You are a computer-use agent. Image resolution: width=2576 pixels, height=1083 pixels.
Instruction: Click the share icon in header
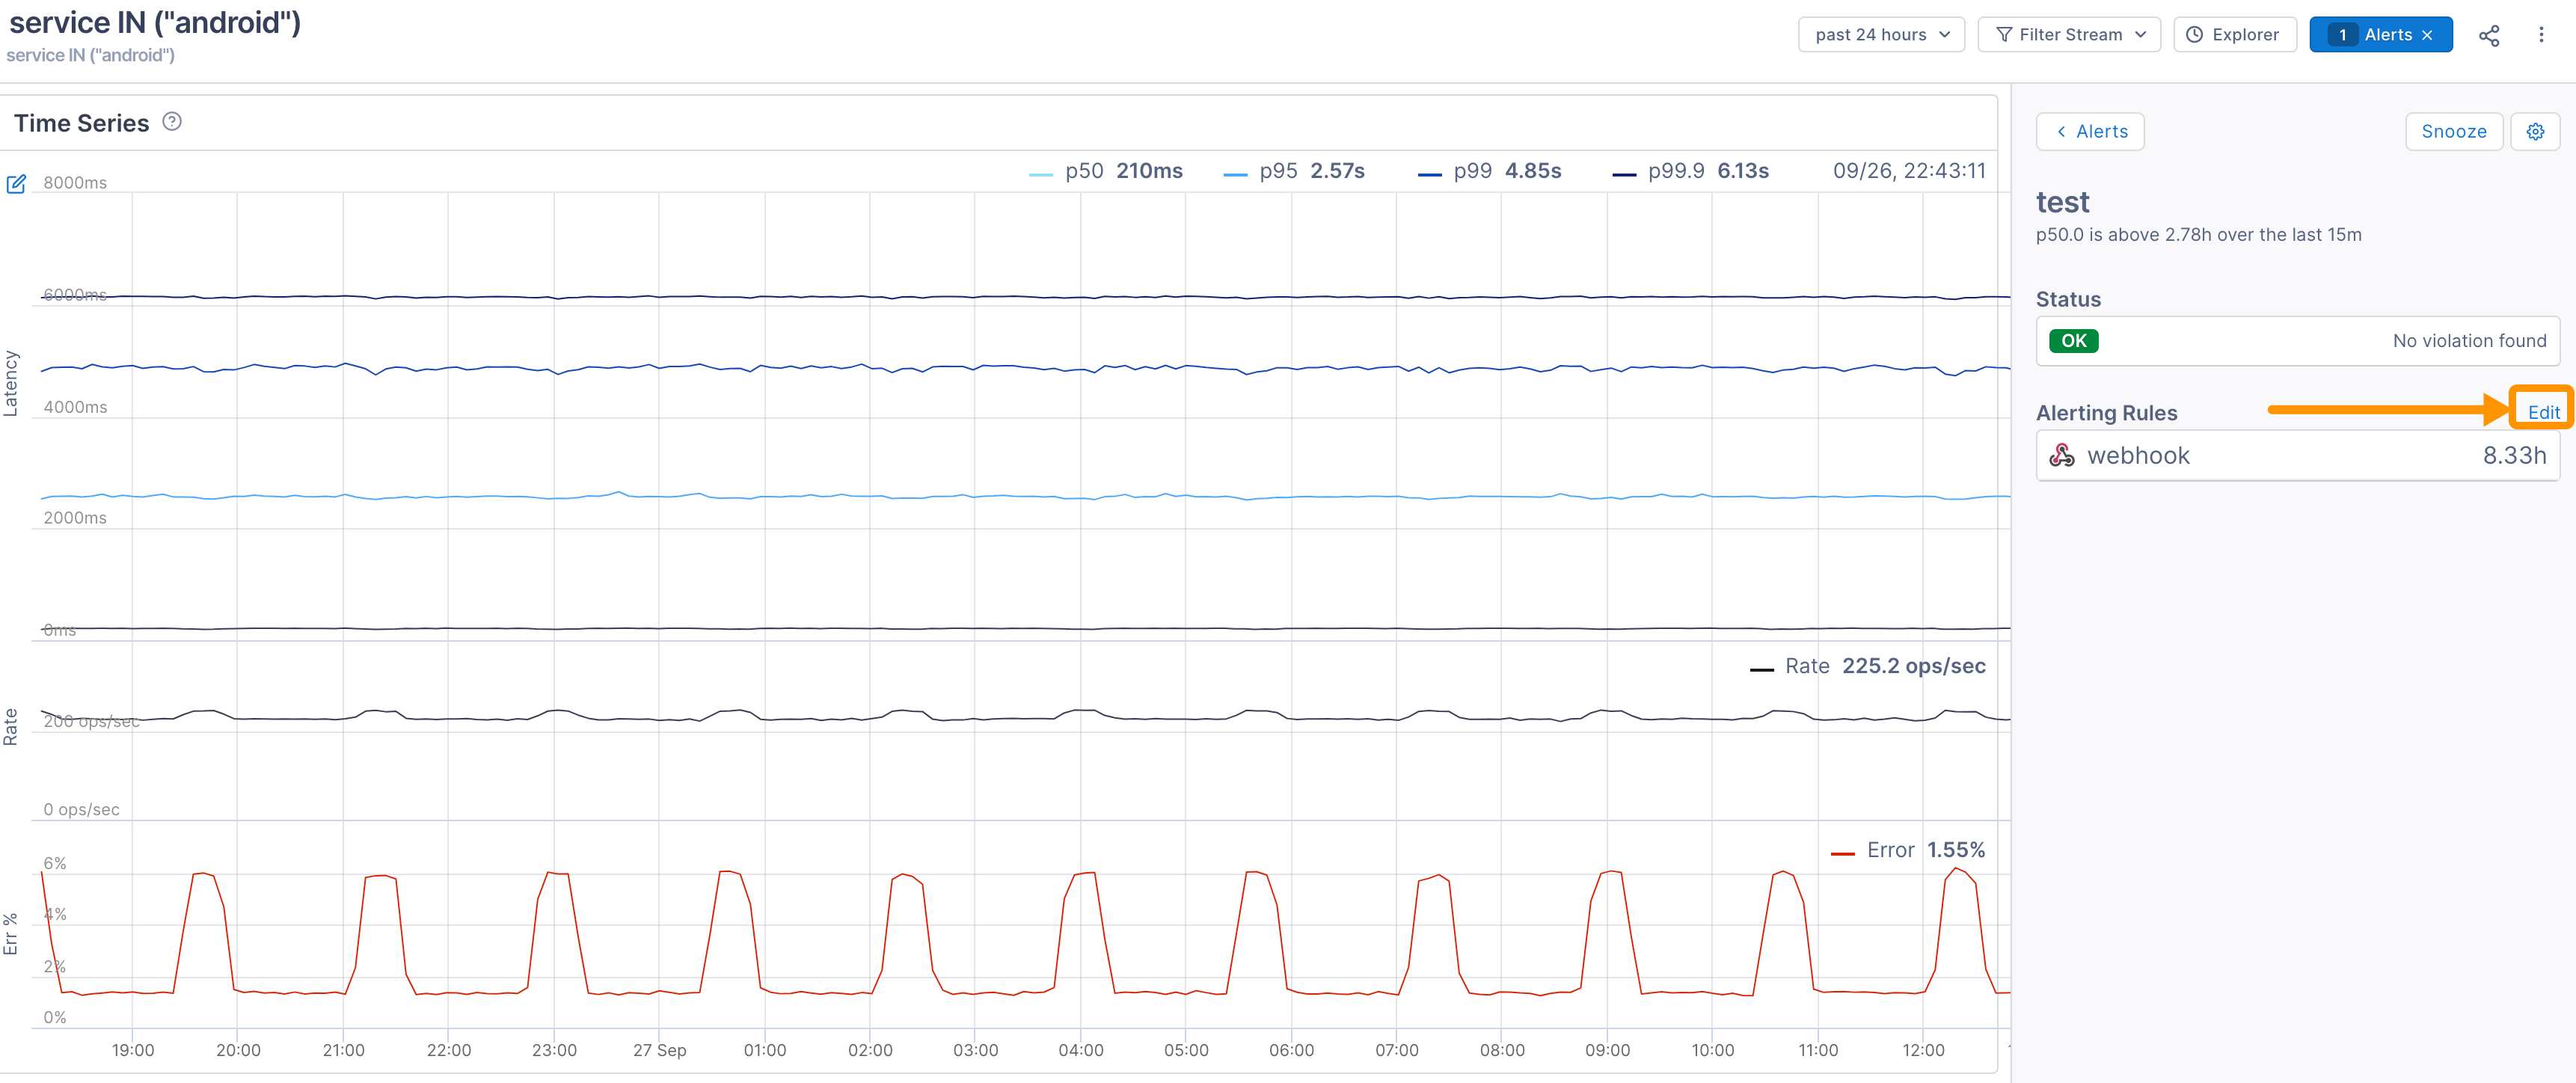point(2488,35)
